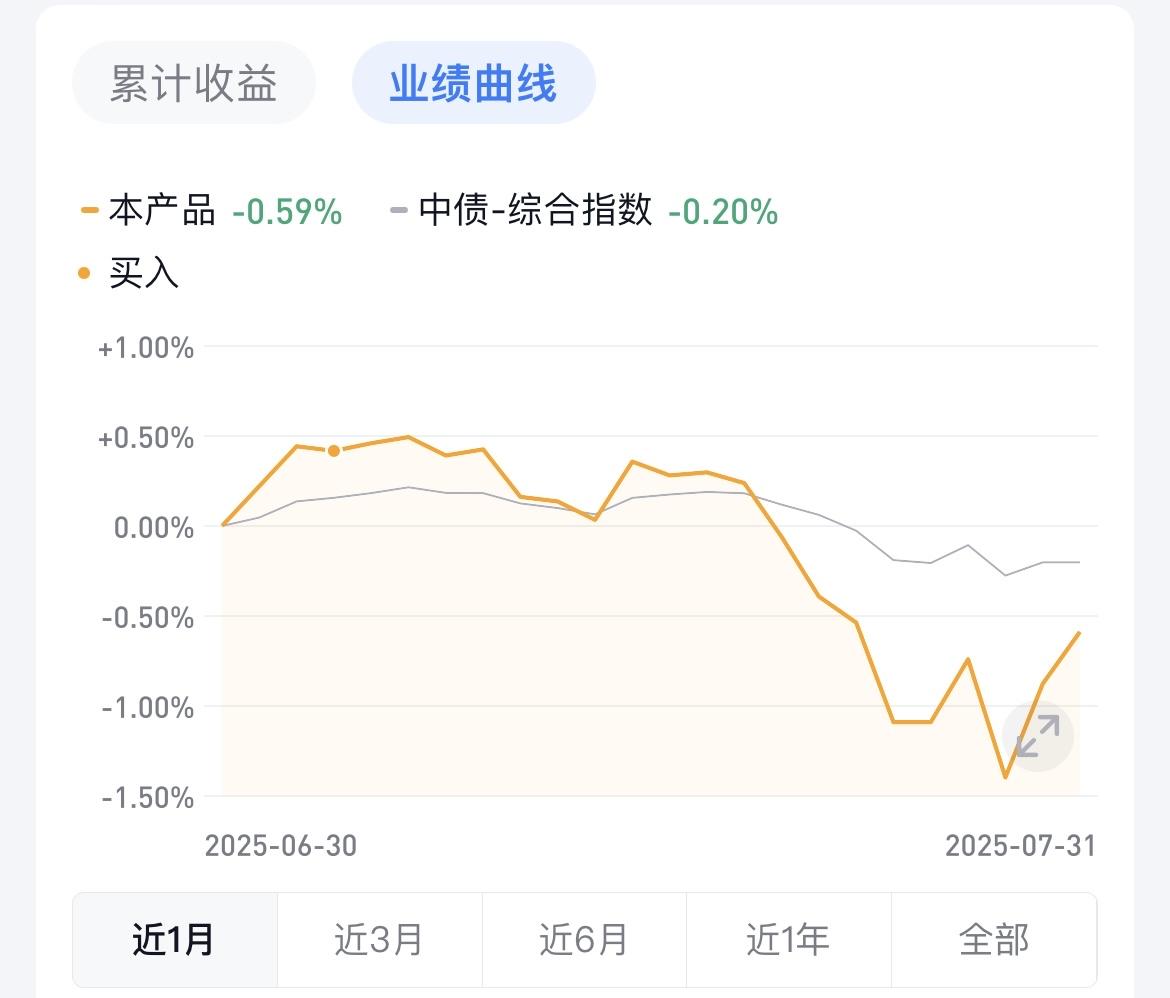Image resolution: width=1170 pixels, height=998 pixels.
Task: Toggle 本产品 legend series
Action: 162,210
